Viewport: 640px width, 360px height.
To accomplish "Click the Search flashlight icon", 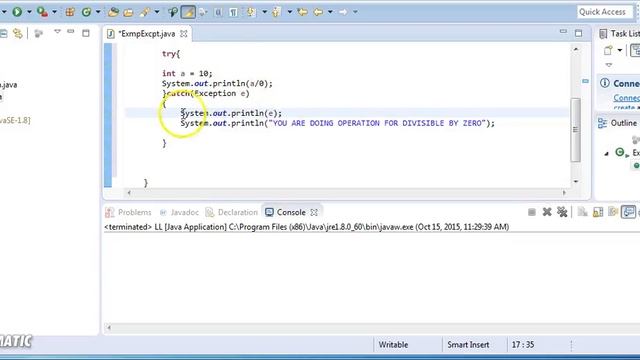I will point(144,12).
